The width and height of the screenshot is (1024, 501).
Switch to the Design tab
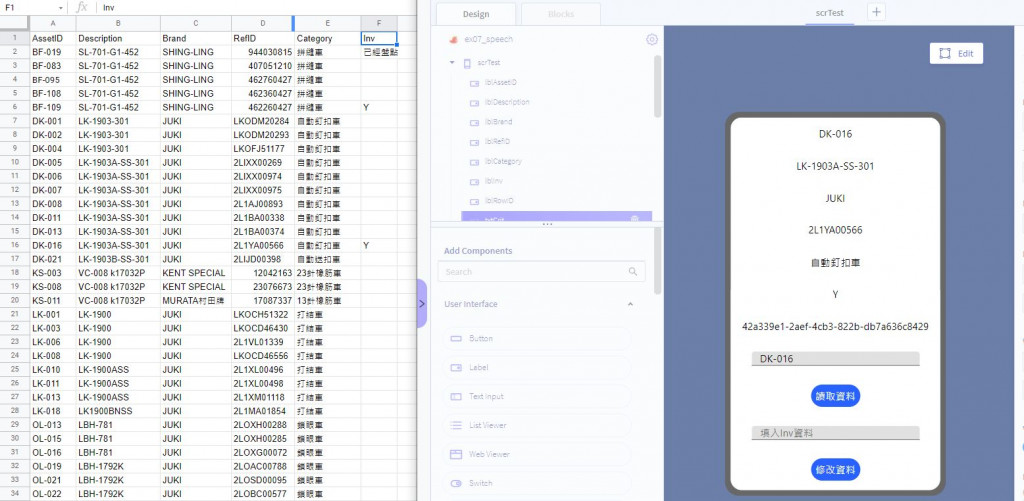coord(476,14)
